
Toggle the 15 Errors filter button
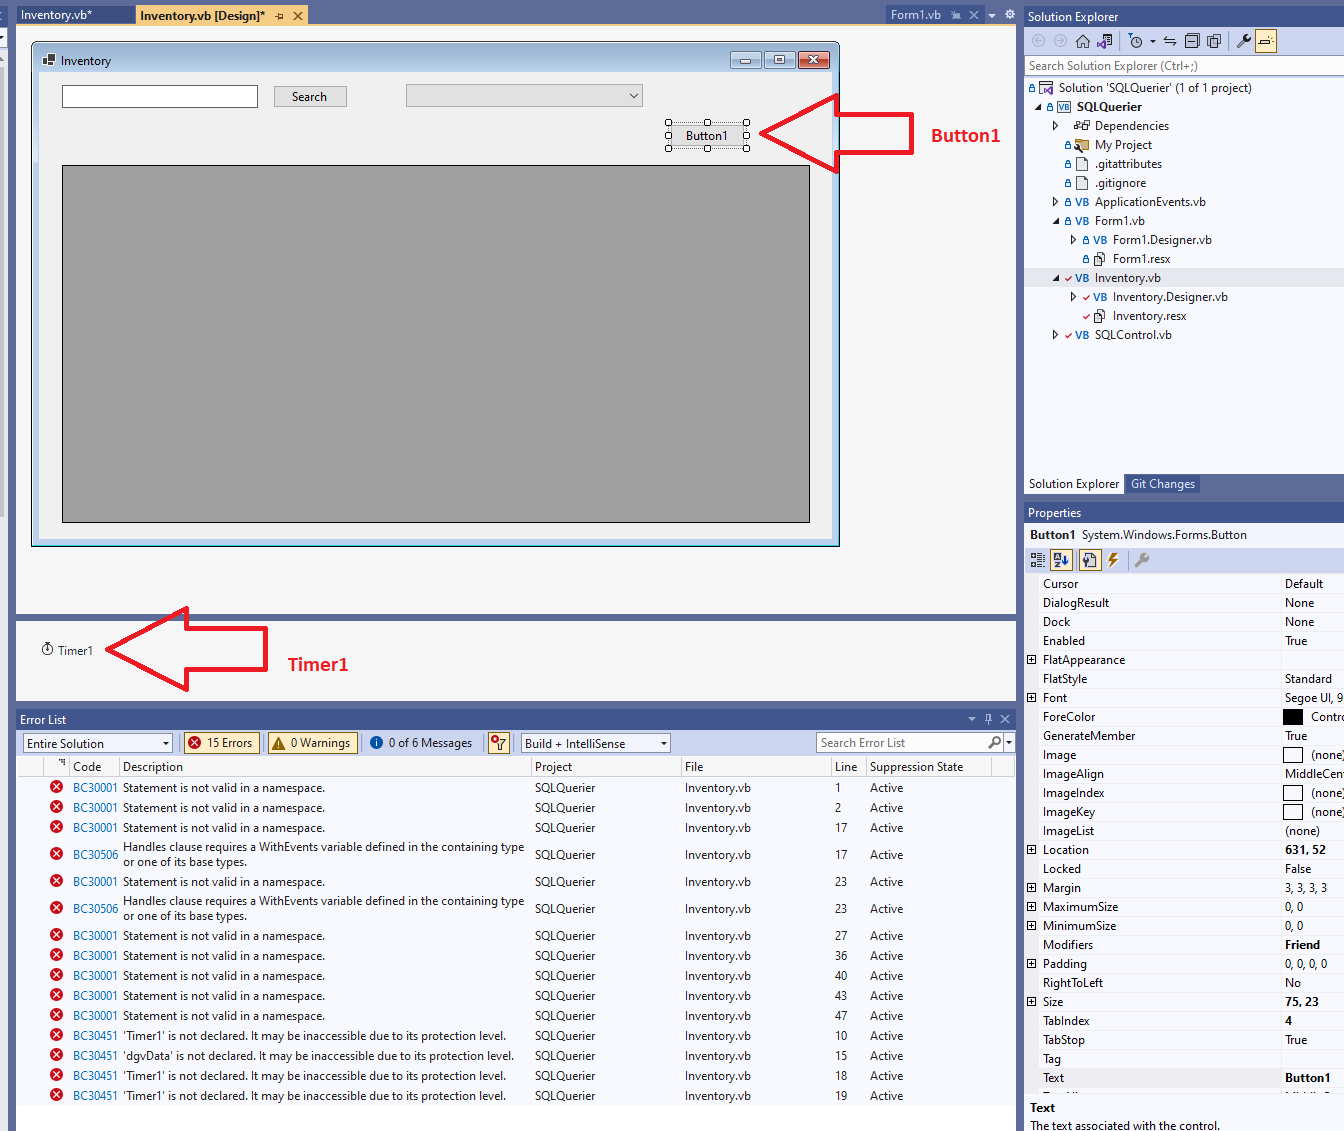tap(221, 743)
